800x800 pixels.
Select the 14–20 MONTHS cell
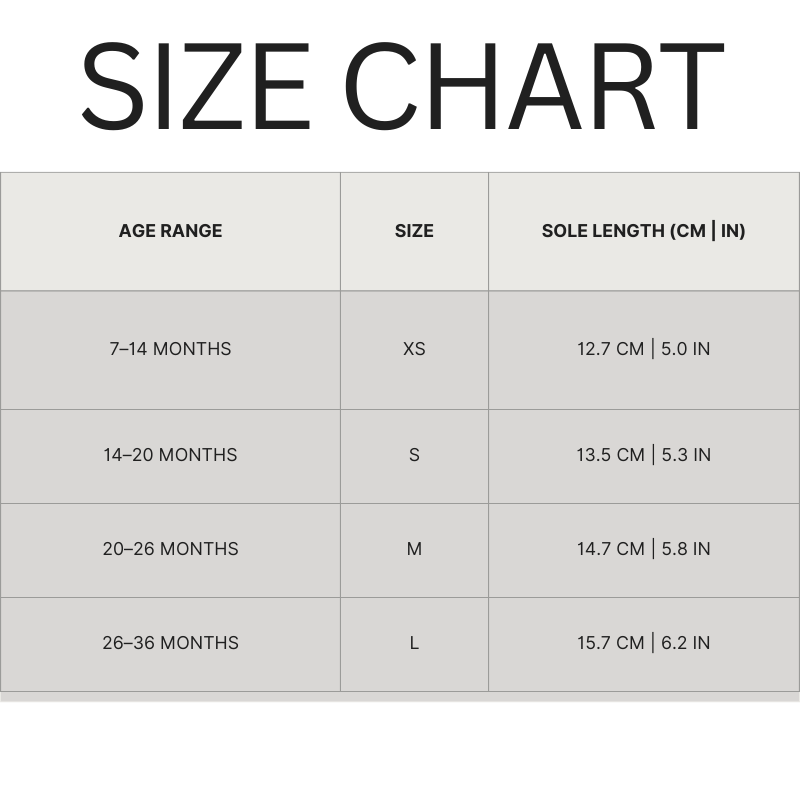tap(170, 455)
